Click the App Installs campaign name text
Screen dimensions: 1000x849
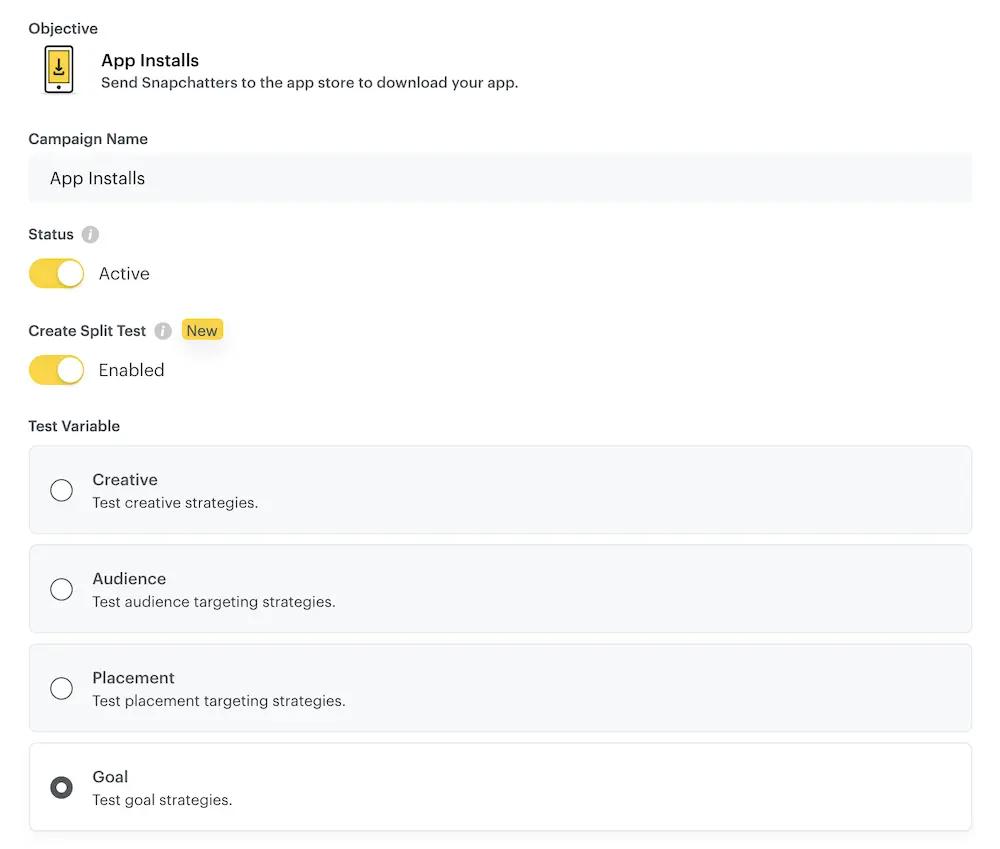tap(97, 177)
